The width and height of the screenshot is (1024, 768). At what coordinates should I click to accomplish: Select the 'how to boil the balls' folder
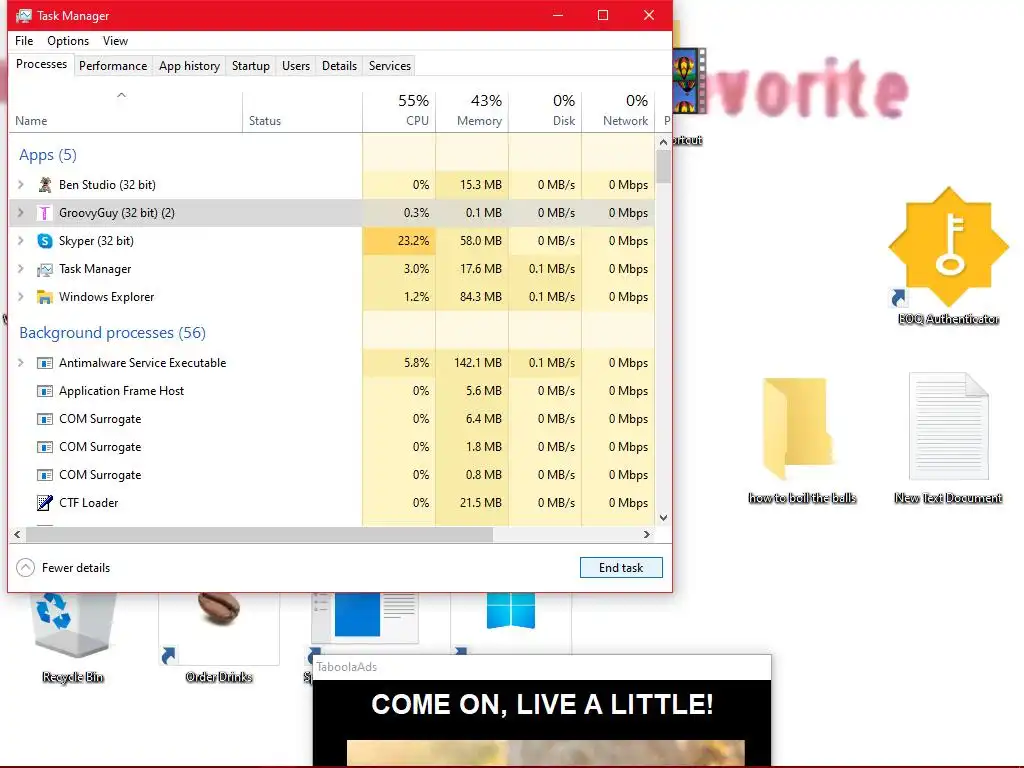(802, 440)
